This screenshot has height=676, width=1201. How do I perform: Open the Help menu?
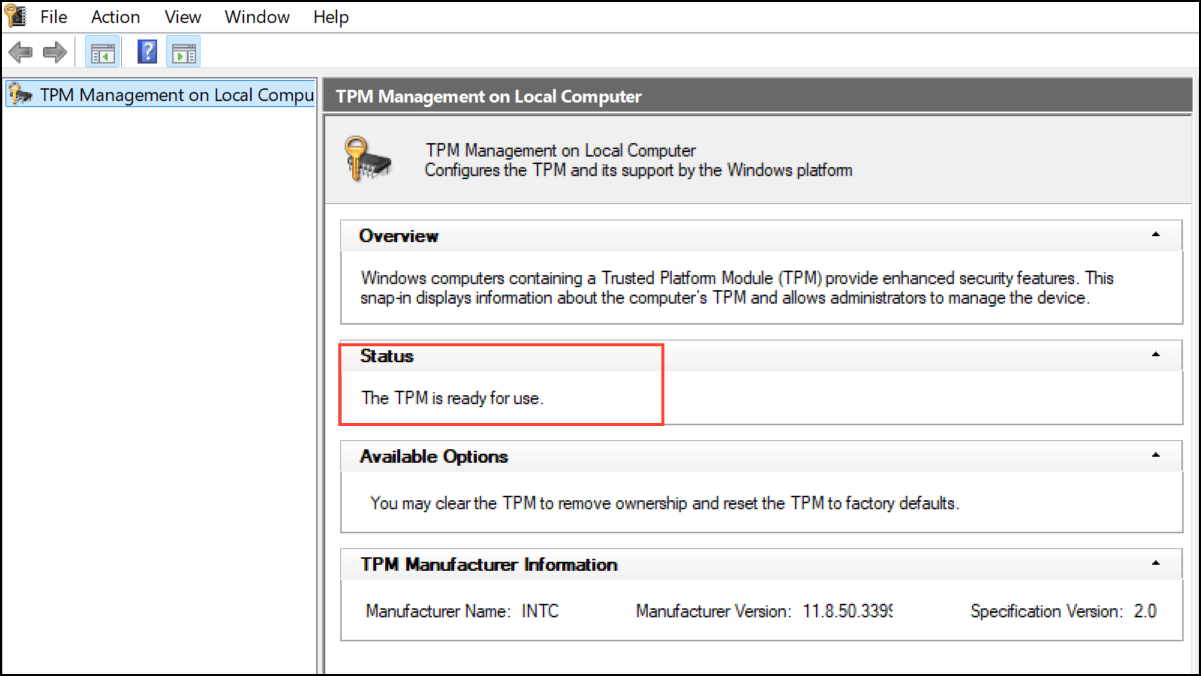[x=331, y=17]
